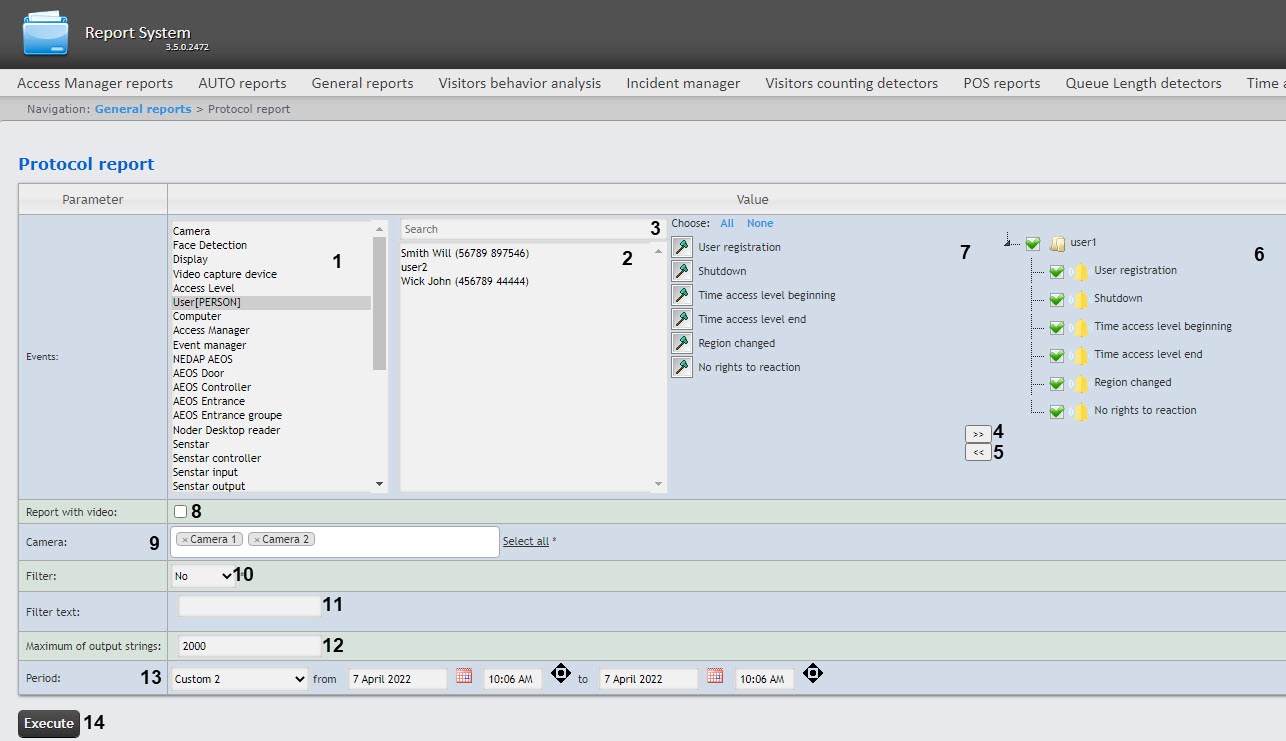
Task: Click the crosshair icon after end time
Action: click(813, 674)
